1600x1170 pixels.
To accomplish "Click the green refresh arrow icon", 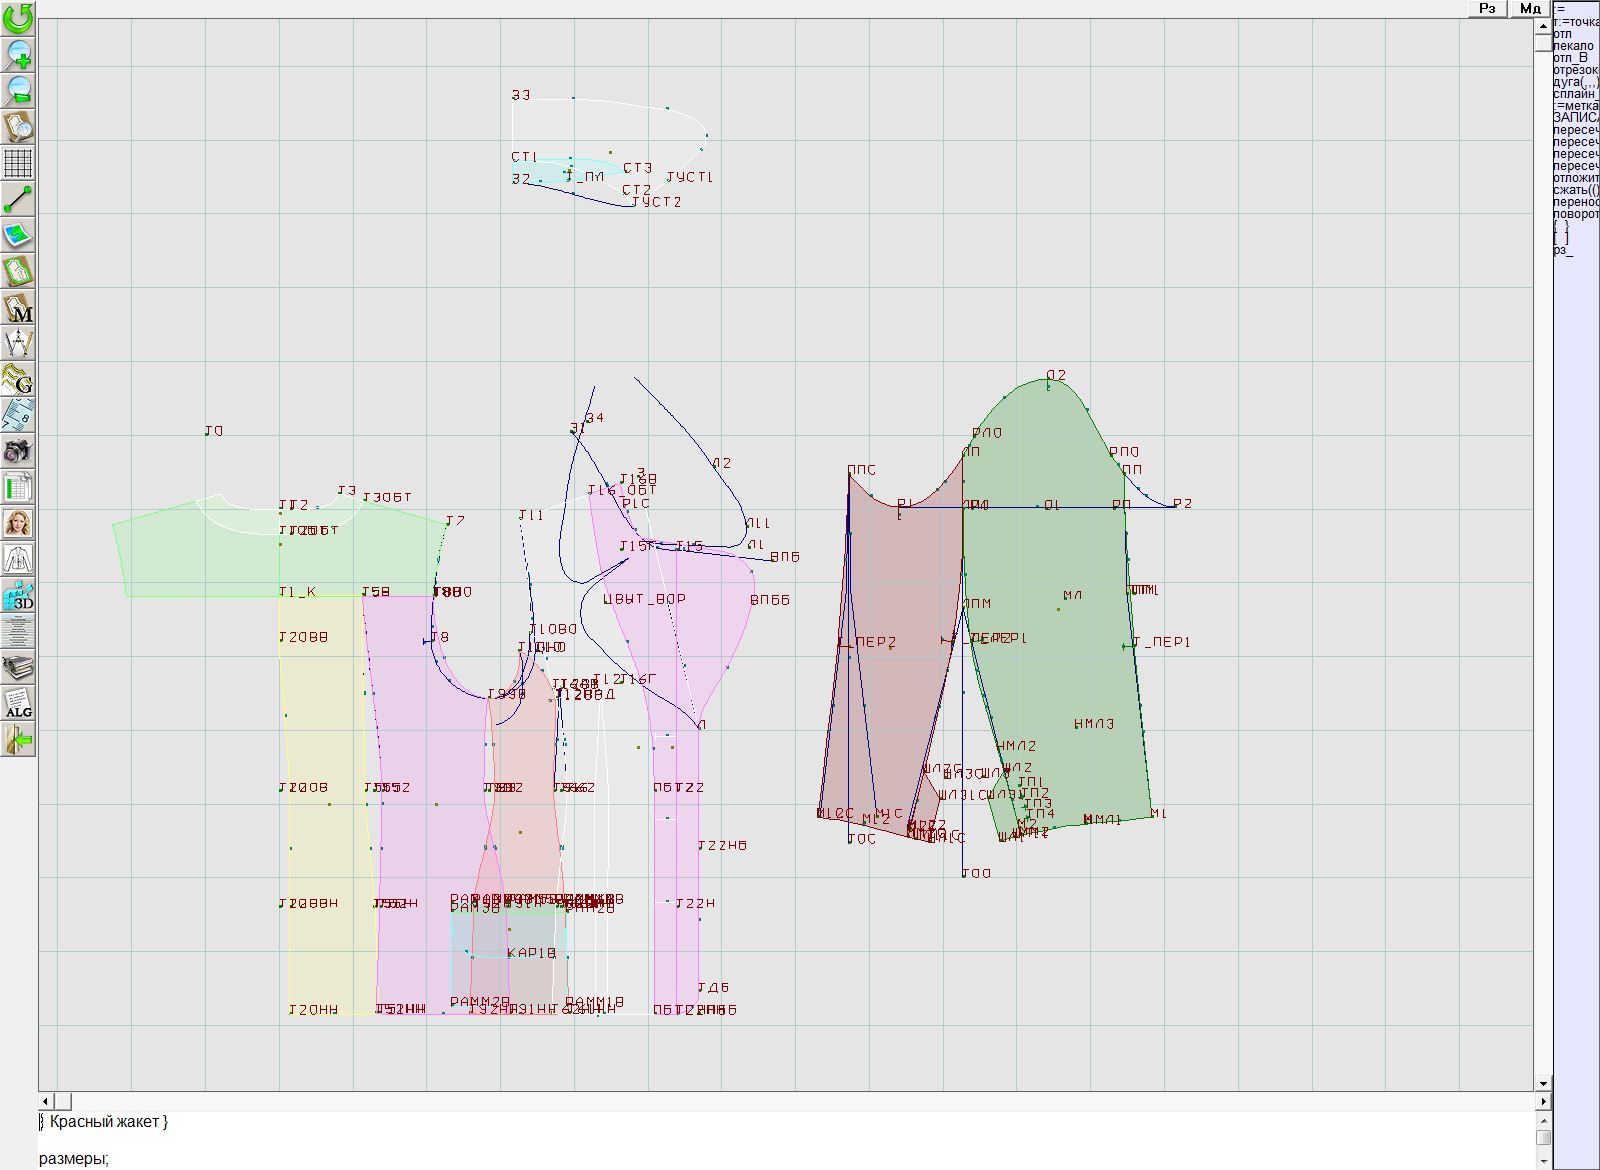I will 18,18.
